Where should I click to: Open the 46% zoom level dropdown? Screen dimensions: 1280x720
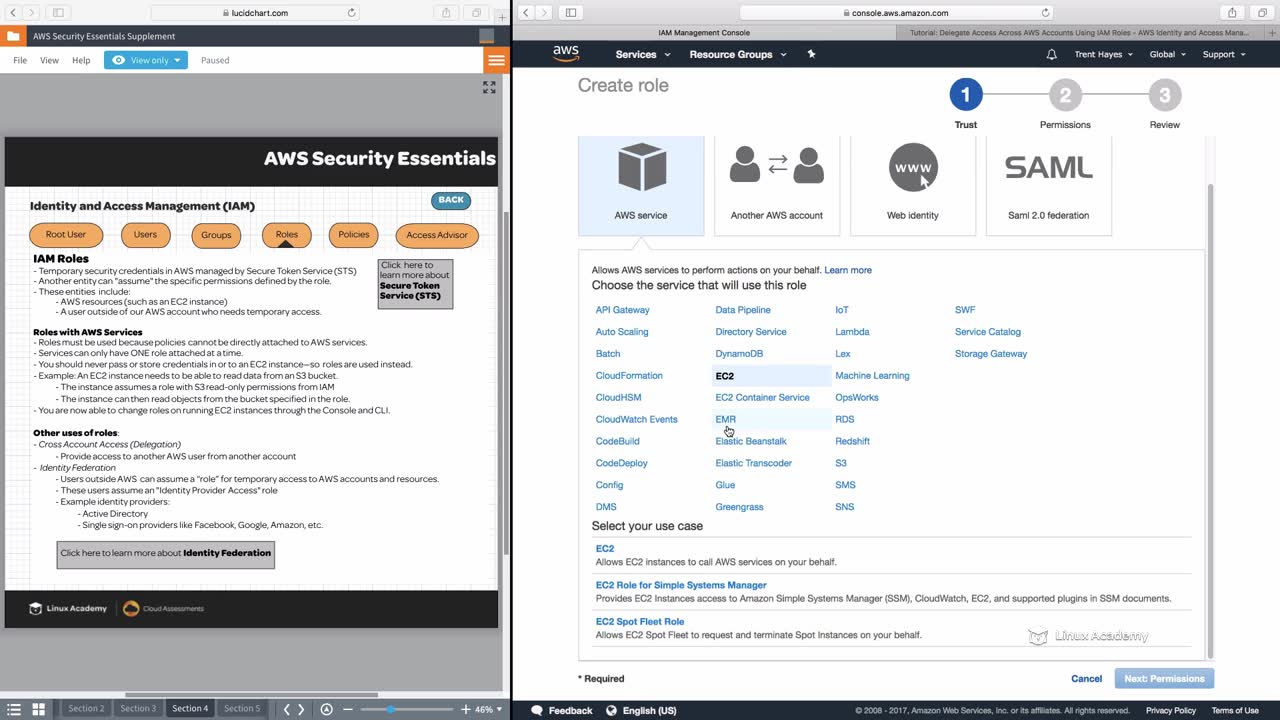(x=487, y=709)
